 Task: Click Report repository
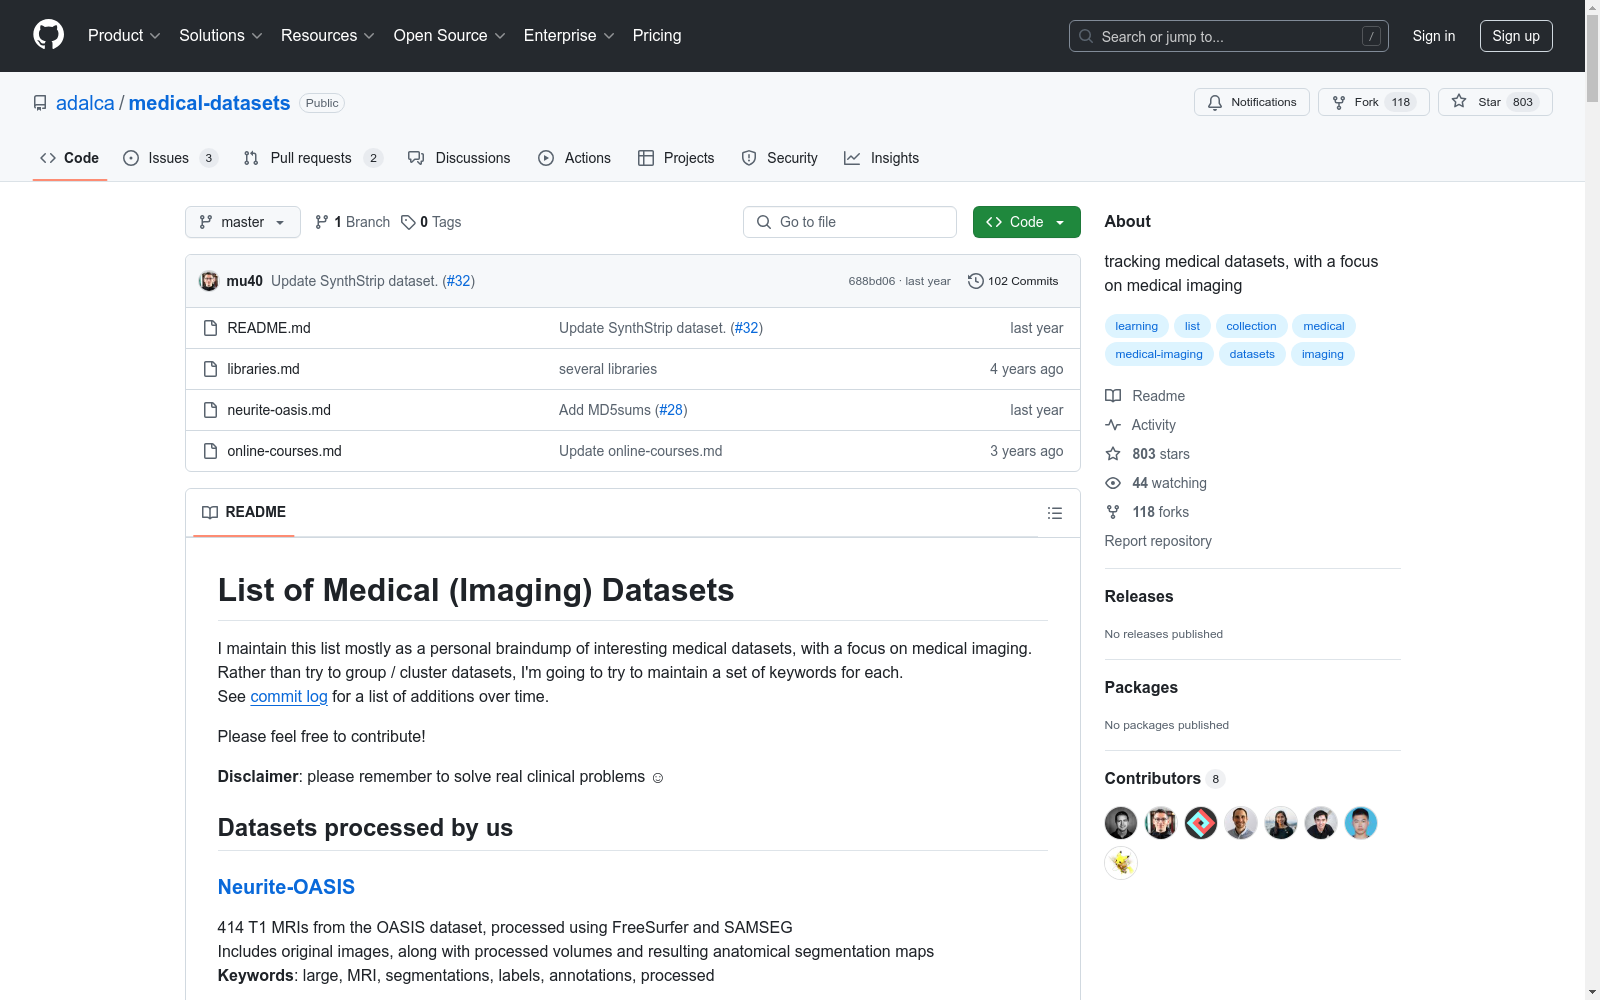click(1158, 541)
